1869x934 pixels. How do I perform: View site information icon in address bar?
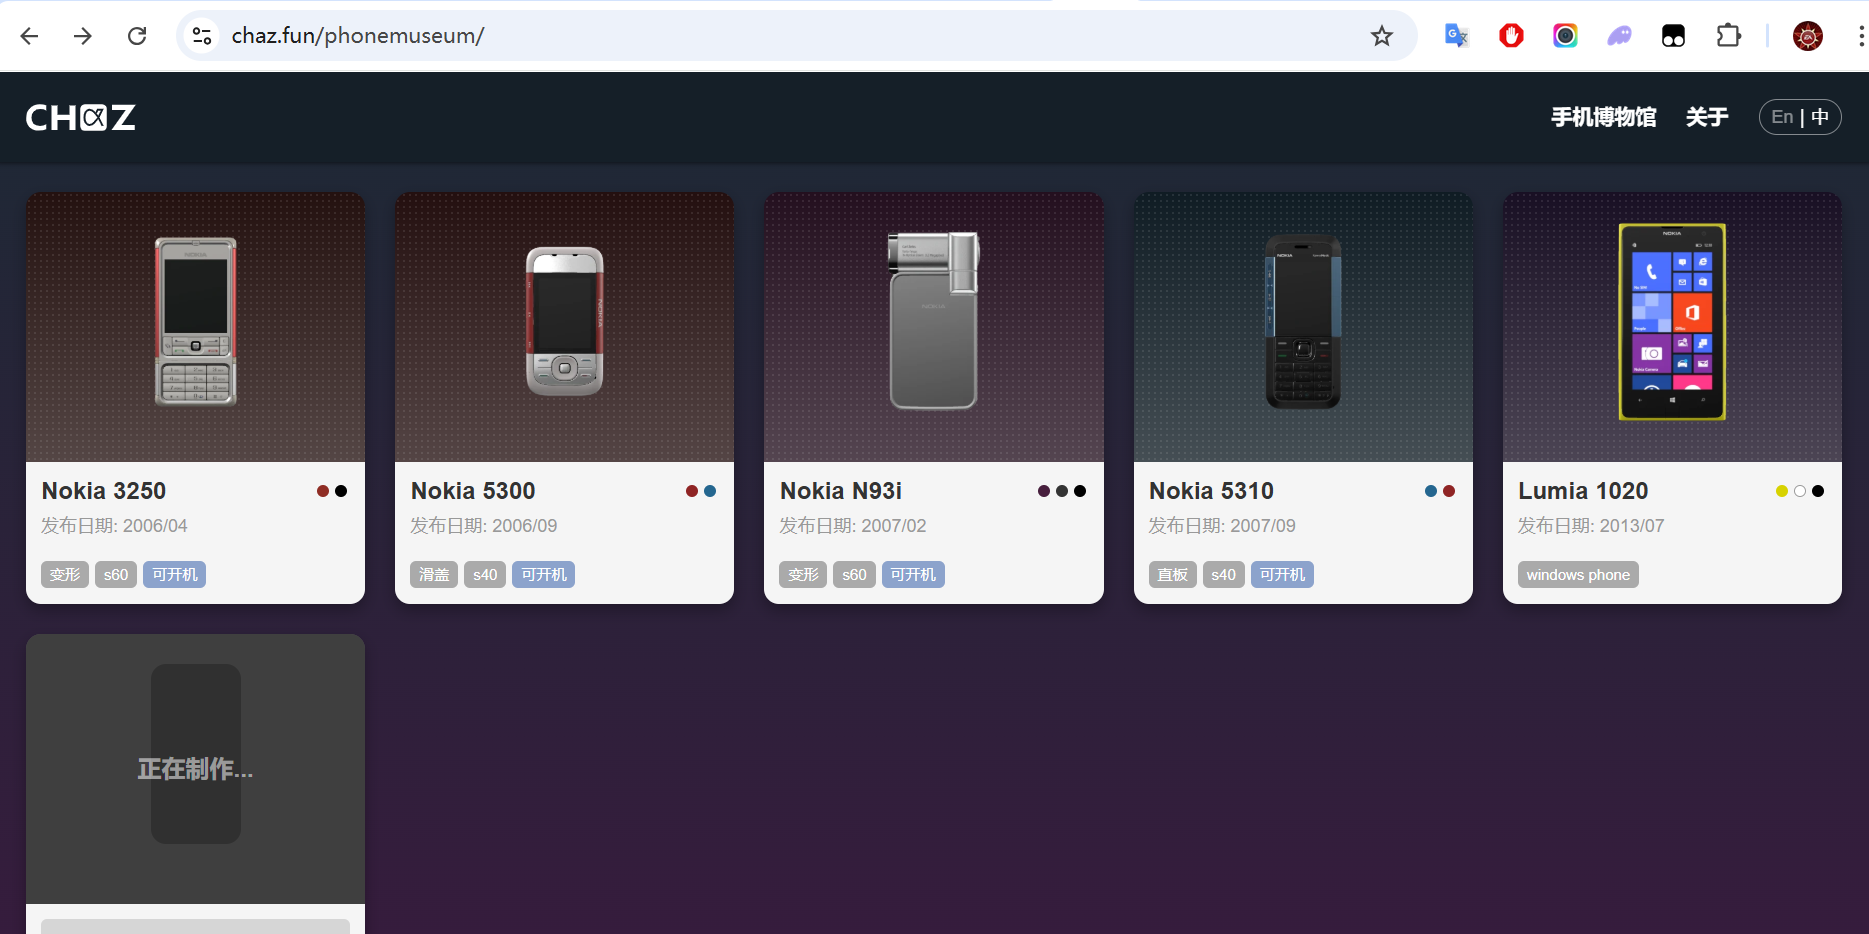pos(202,36)
